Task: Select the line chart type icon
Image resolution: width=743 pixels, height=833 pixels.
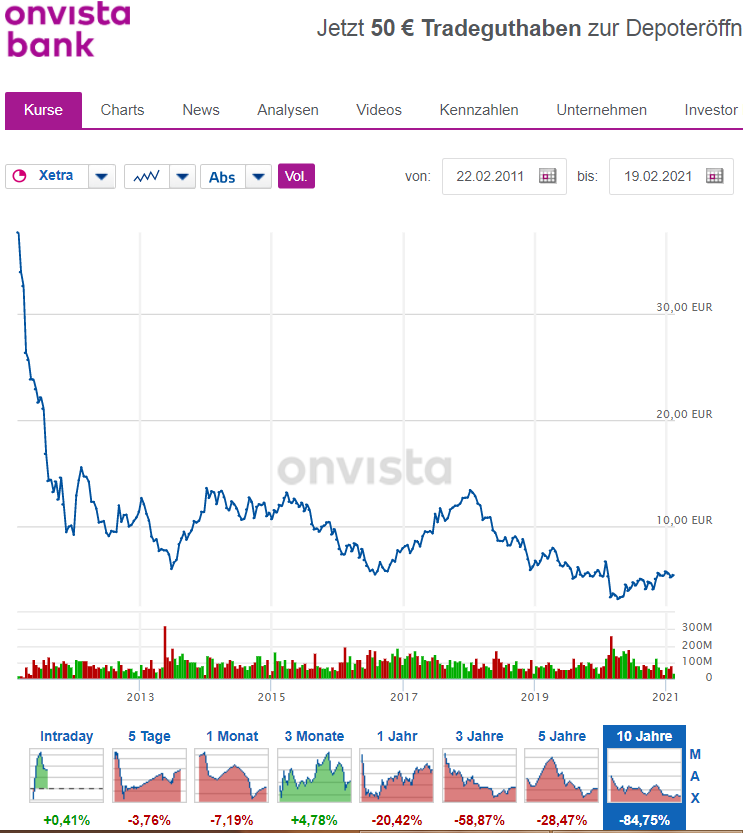Action: (x=146, y=176)
